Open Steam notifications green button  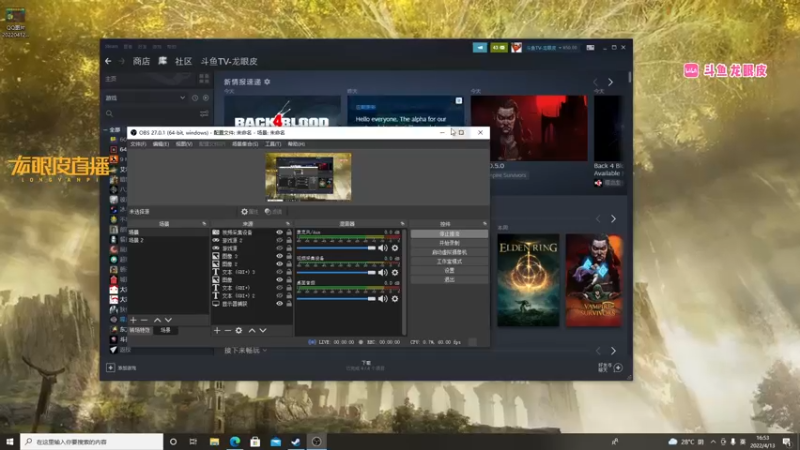point(498,47)
